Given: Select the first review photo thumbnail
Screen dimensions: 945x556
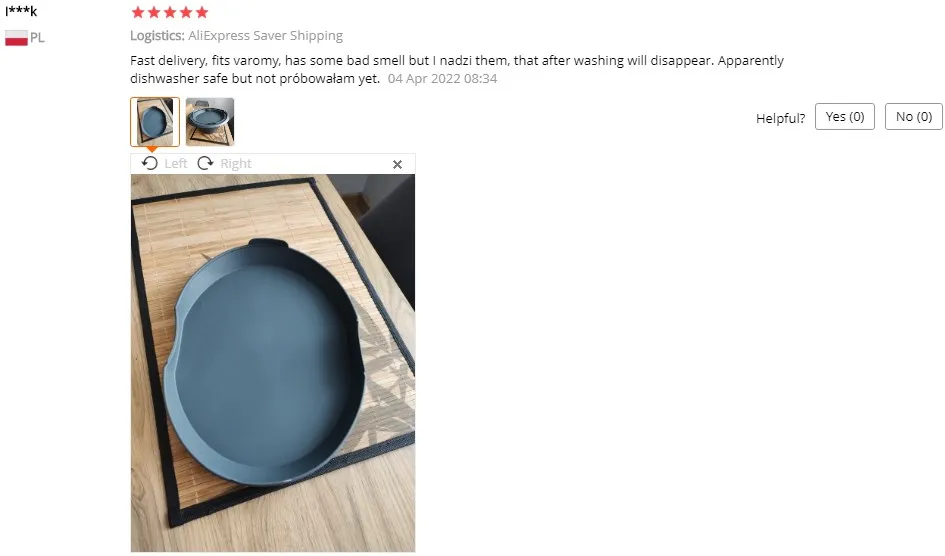Looking at the screenshot, I should click(155, 122).
